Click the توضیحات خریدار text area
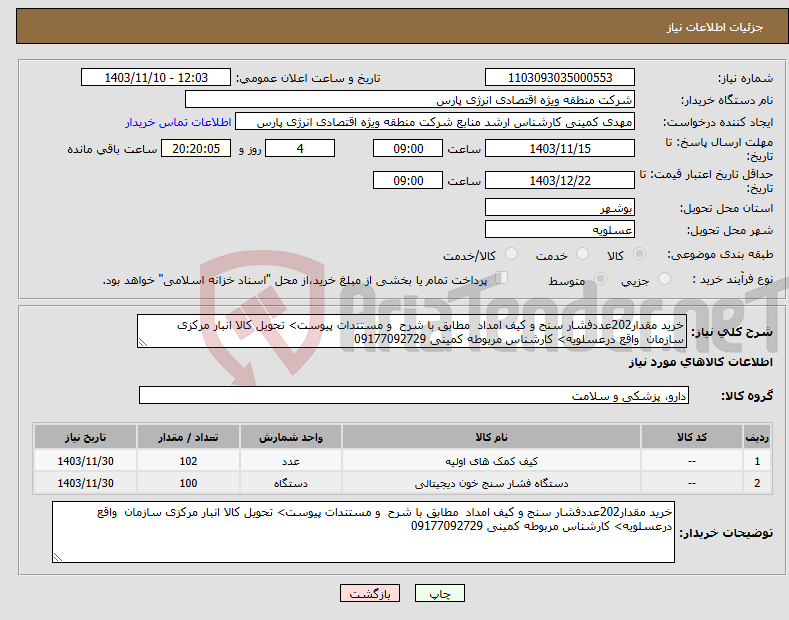Image resolution: width=789 pixels, height=620 pixels. point(363,532)
